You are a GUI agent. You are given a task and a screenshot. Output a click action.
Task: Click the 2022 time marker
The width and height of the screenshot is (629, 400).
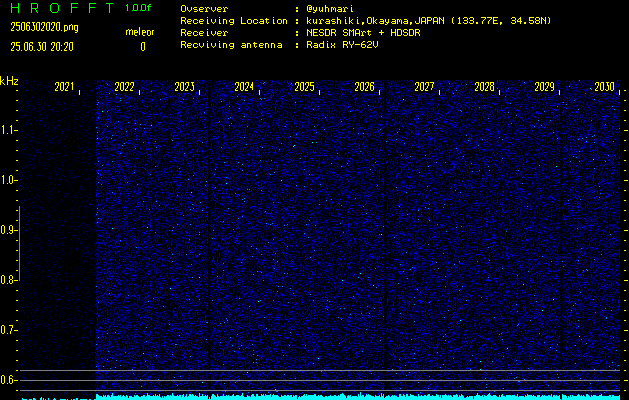tap(124, 87)
